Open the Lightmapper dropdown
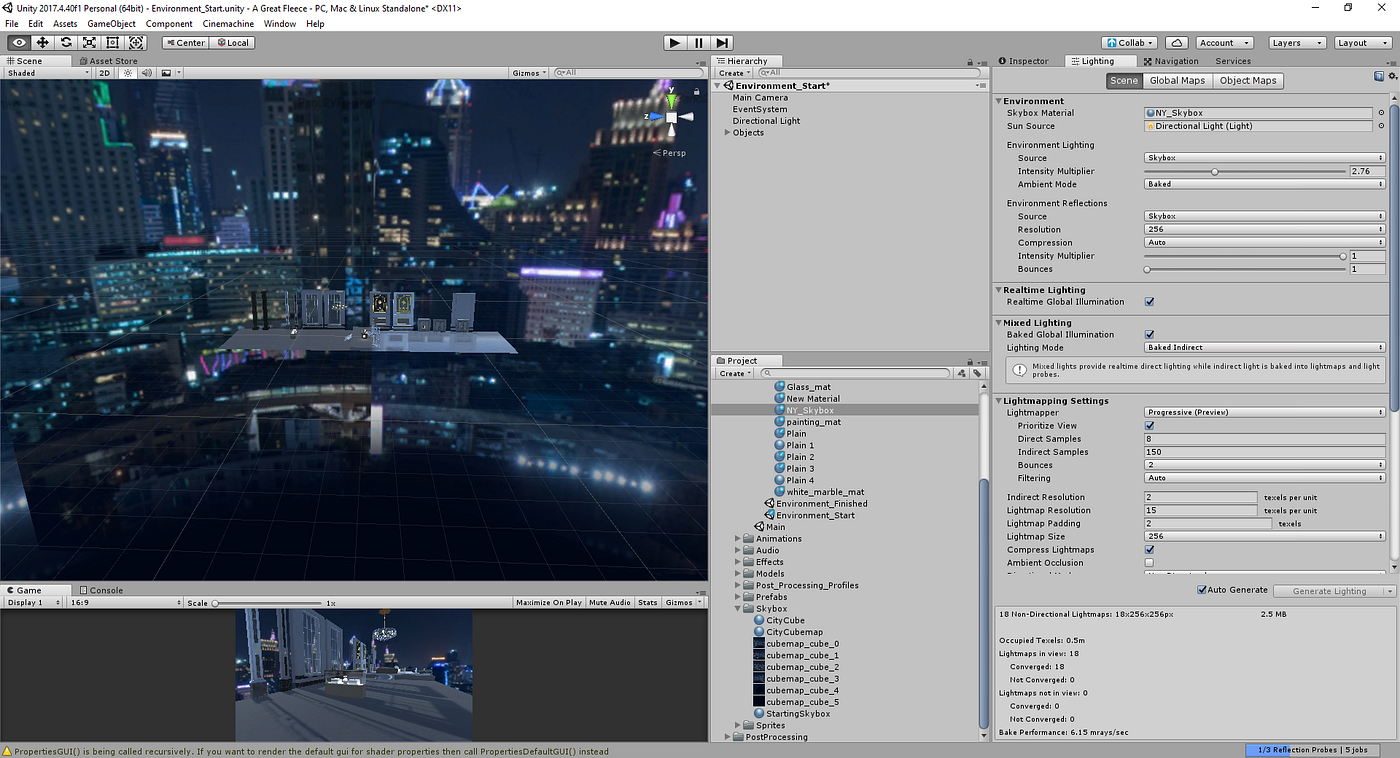Viewport: 1400px width, 758px height. (1263, 411)
